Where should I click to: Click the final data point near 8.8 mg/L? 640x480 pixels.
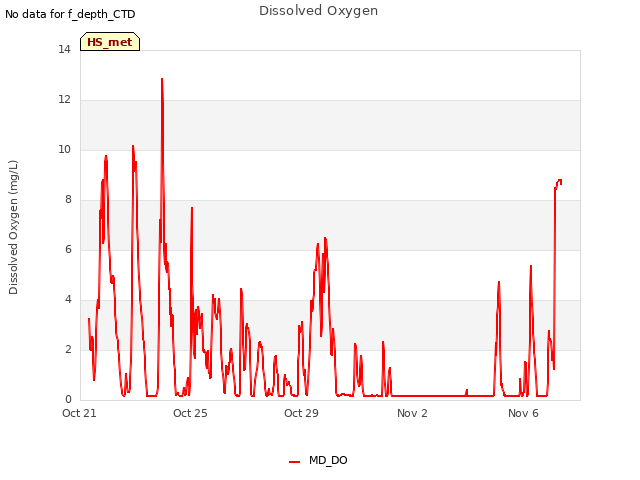[x=561, y=182]
